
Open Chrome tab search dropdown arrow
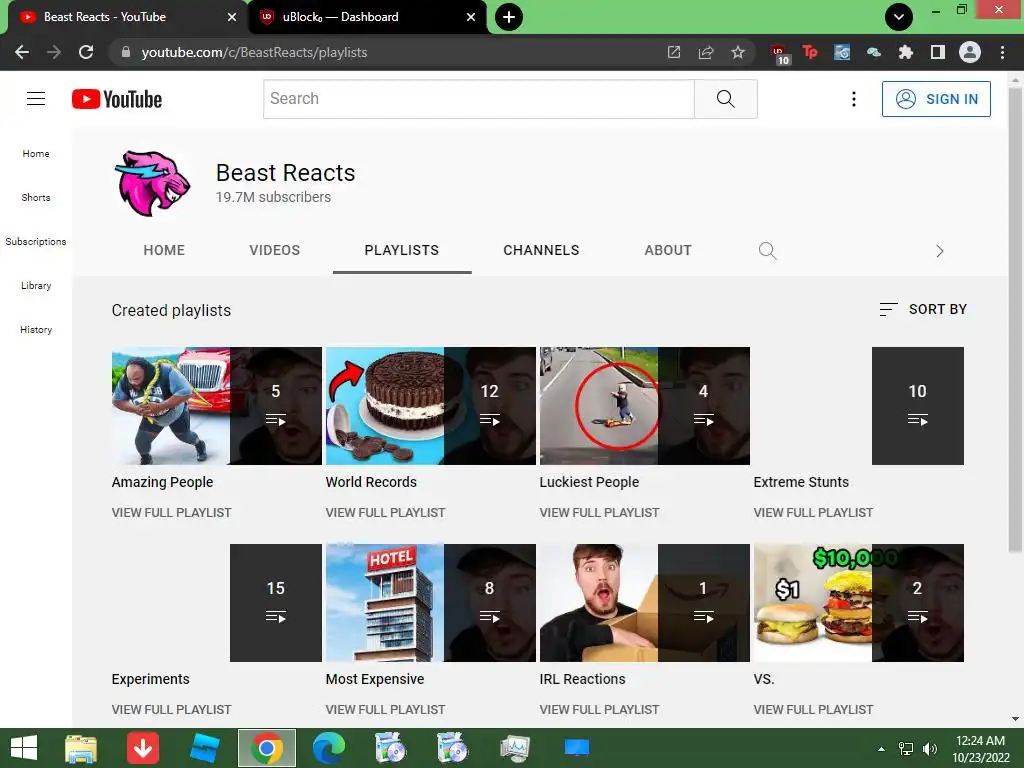point(899,17)
